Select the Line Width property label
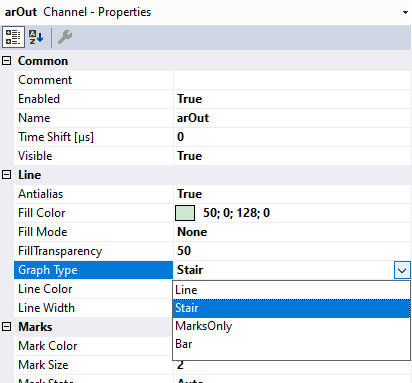This screenshot has width=412, height=383. point(93,308)
